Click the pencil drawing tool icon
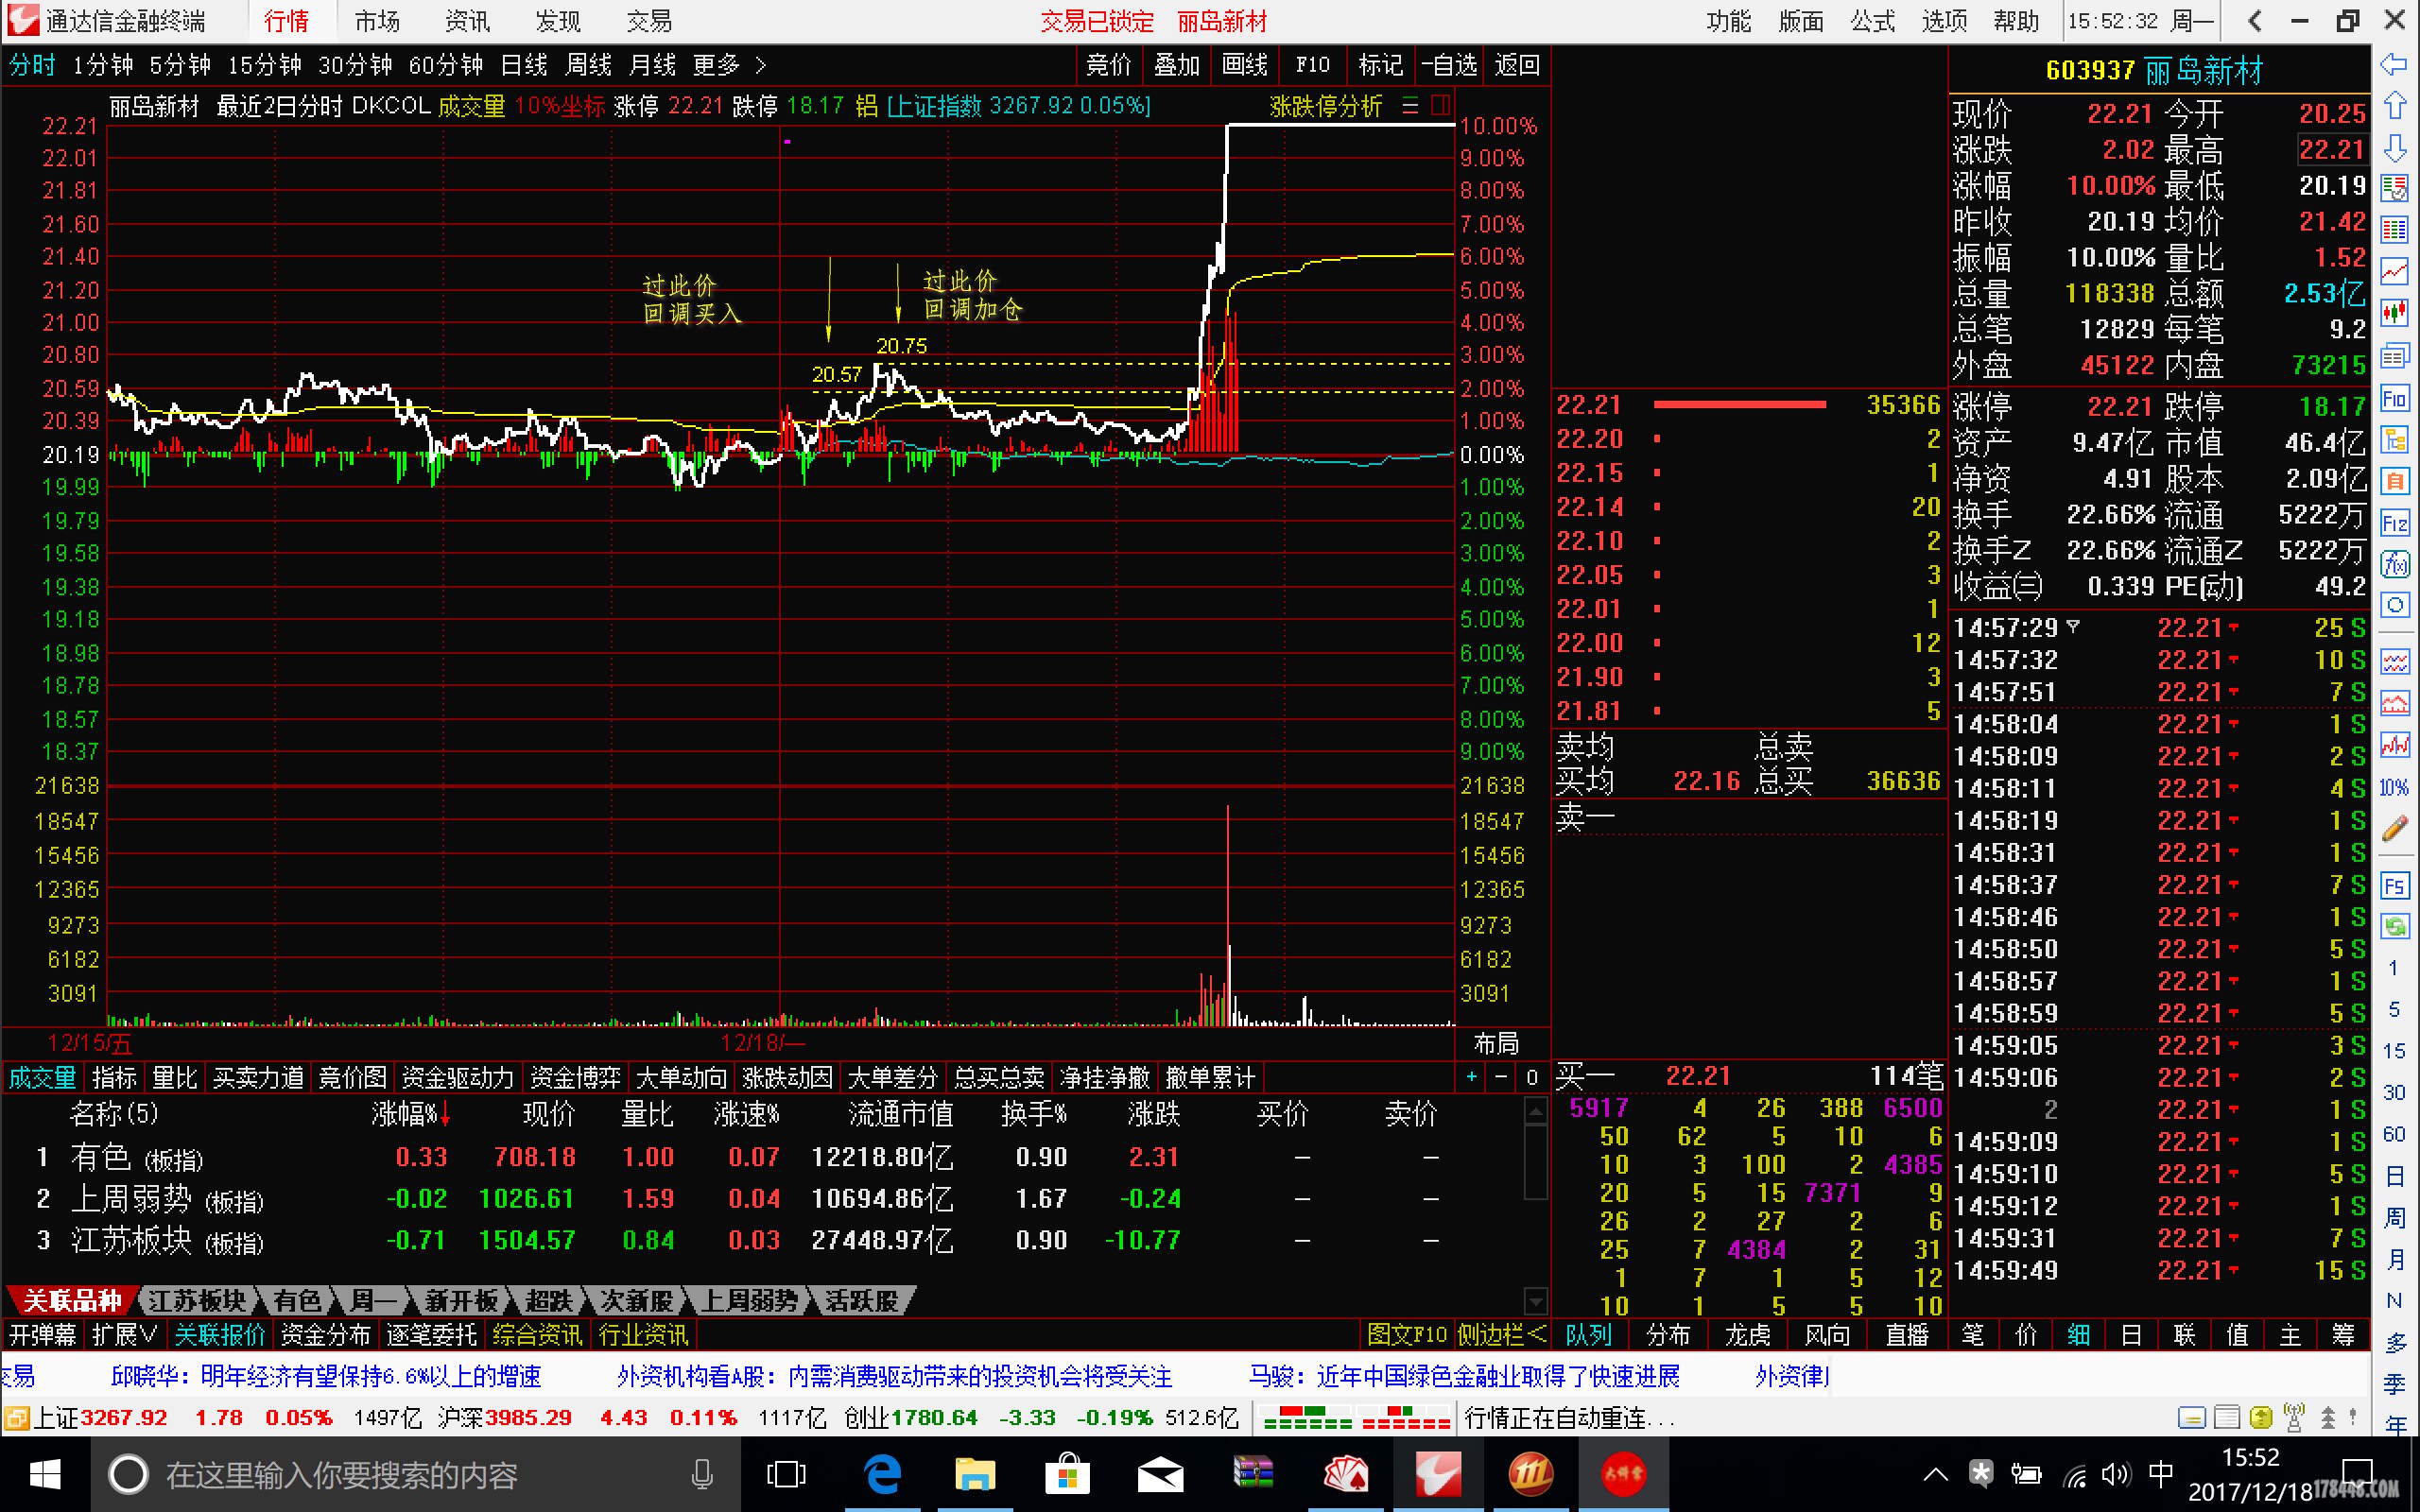The image size is (2420, 1512). pos(2394,829)
